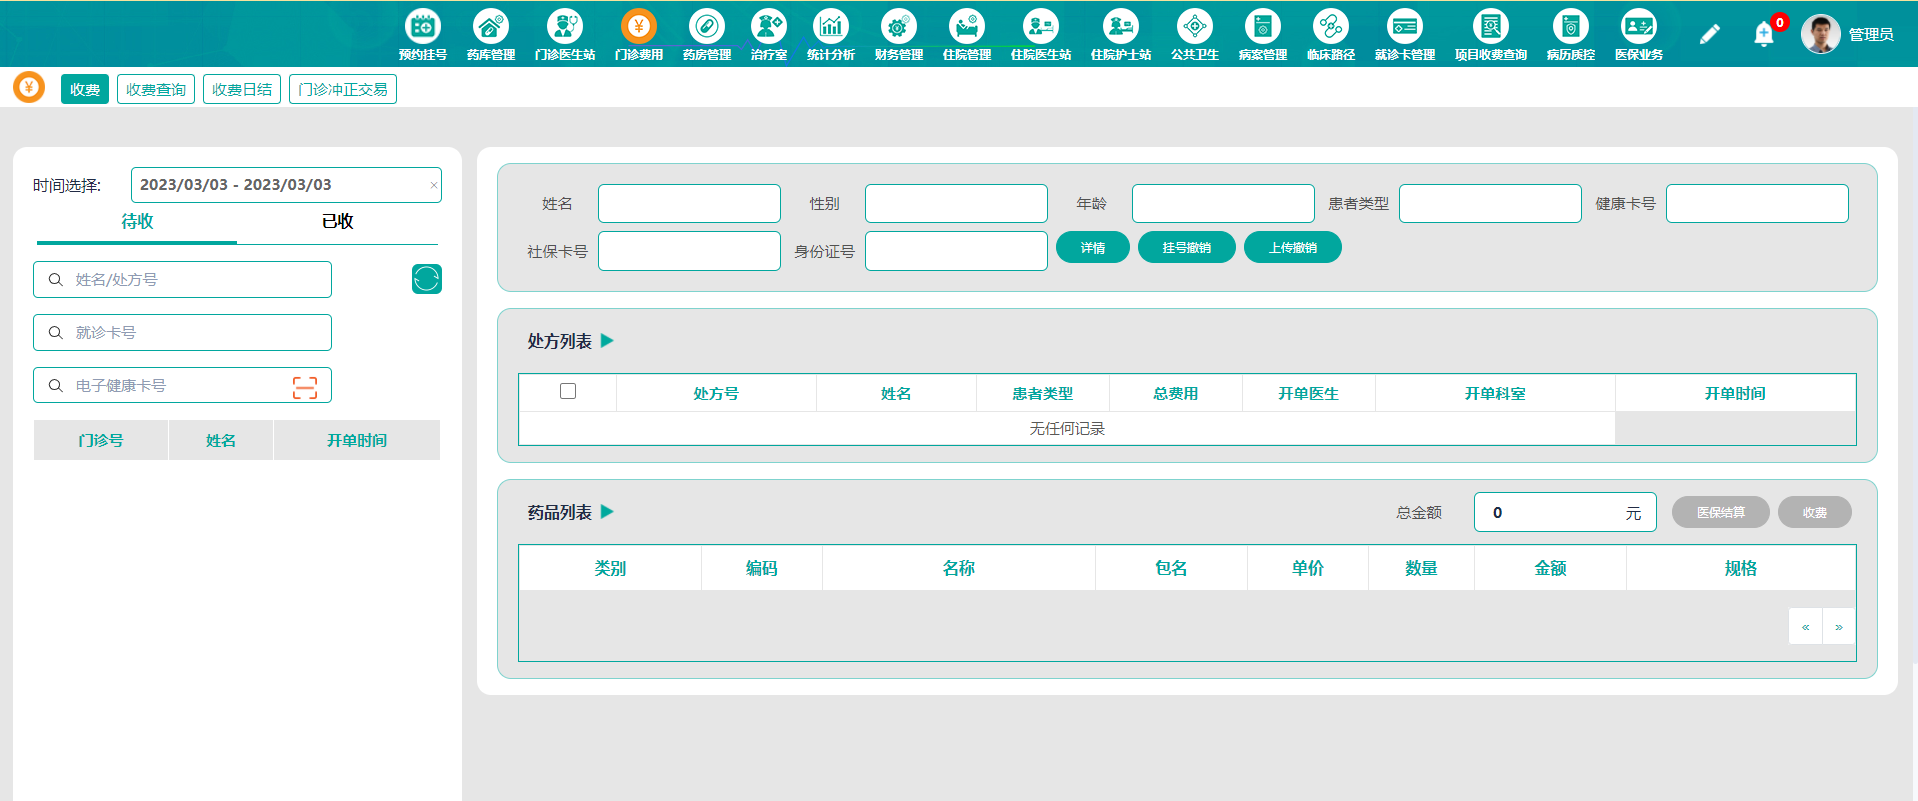Open the 时间选择 date range picker
This screenshot has height=801, width=1918.
click(286, 185)
